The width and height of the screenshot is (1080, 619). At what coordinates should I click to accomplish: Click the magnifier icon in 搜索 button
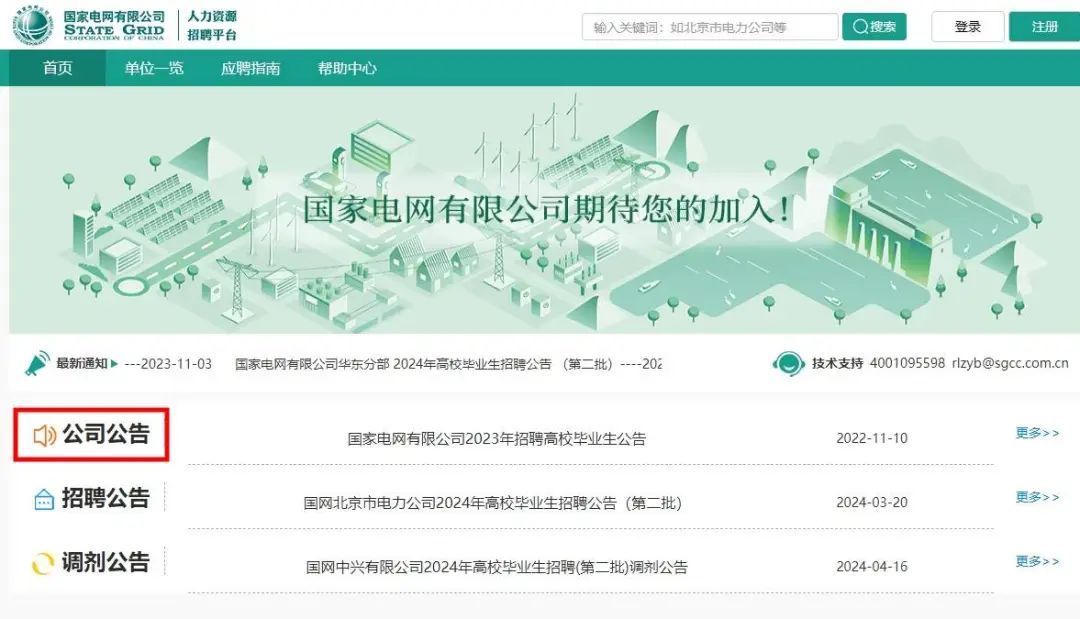point(859,27)
